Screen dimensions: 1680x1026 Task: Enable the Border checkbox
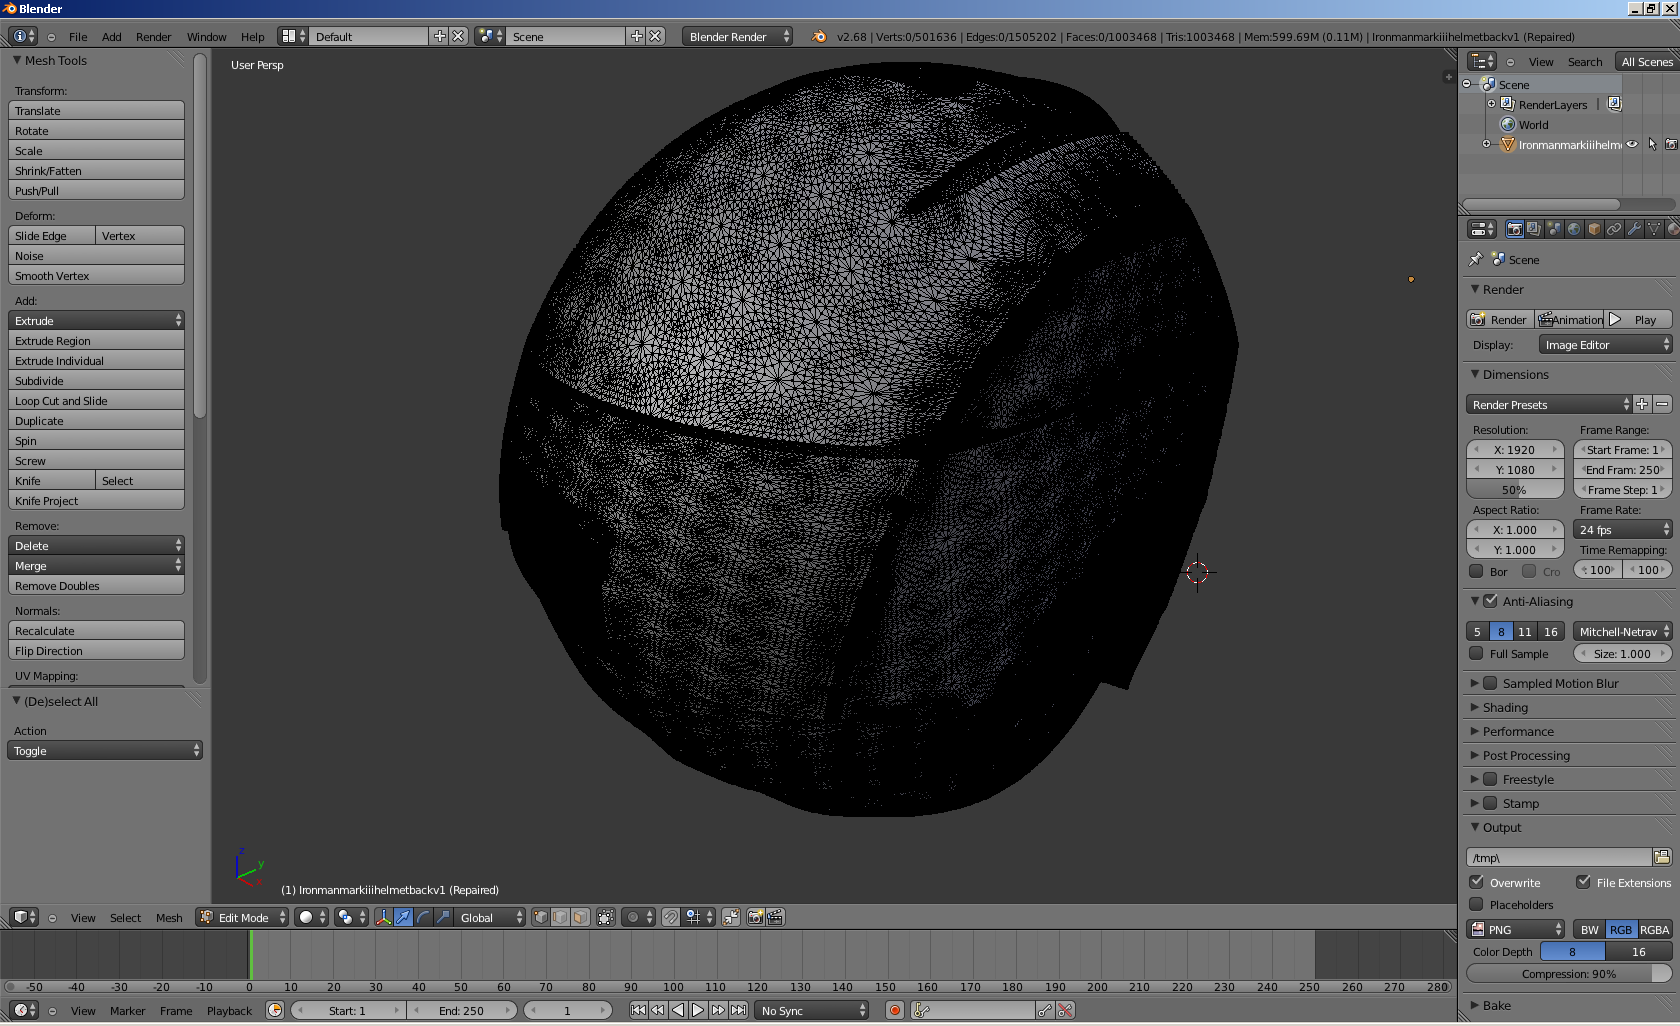(x=1476, y=571)
